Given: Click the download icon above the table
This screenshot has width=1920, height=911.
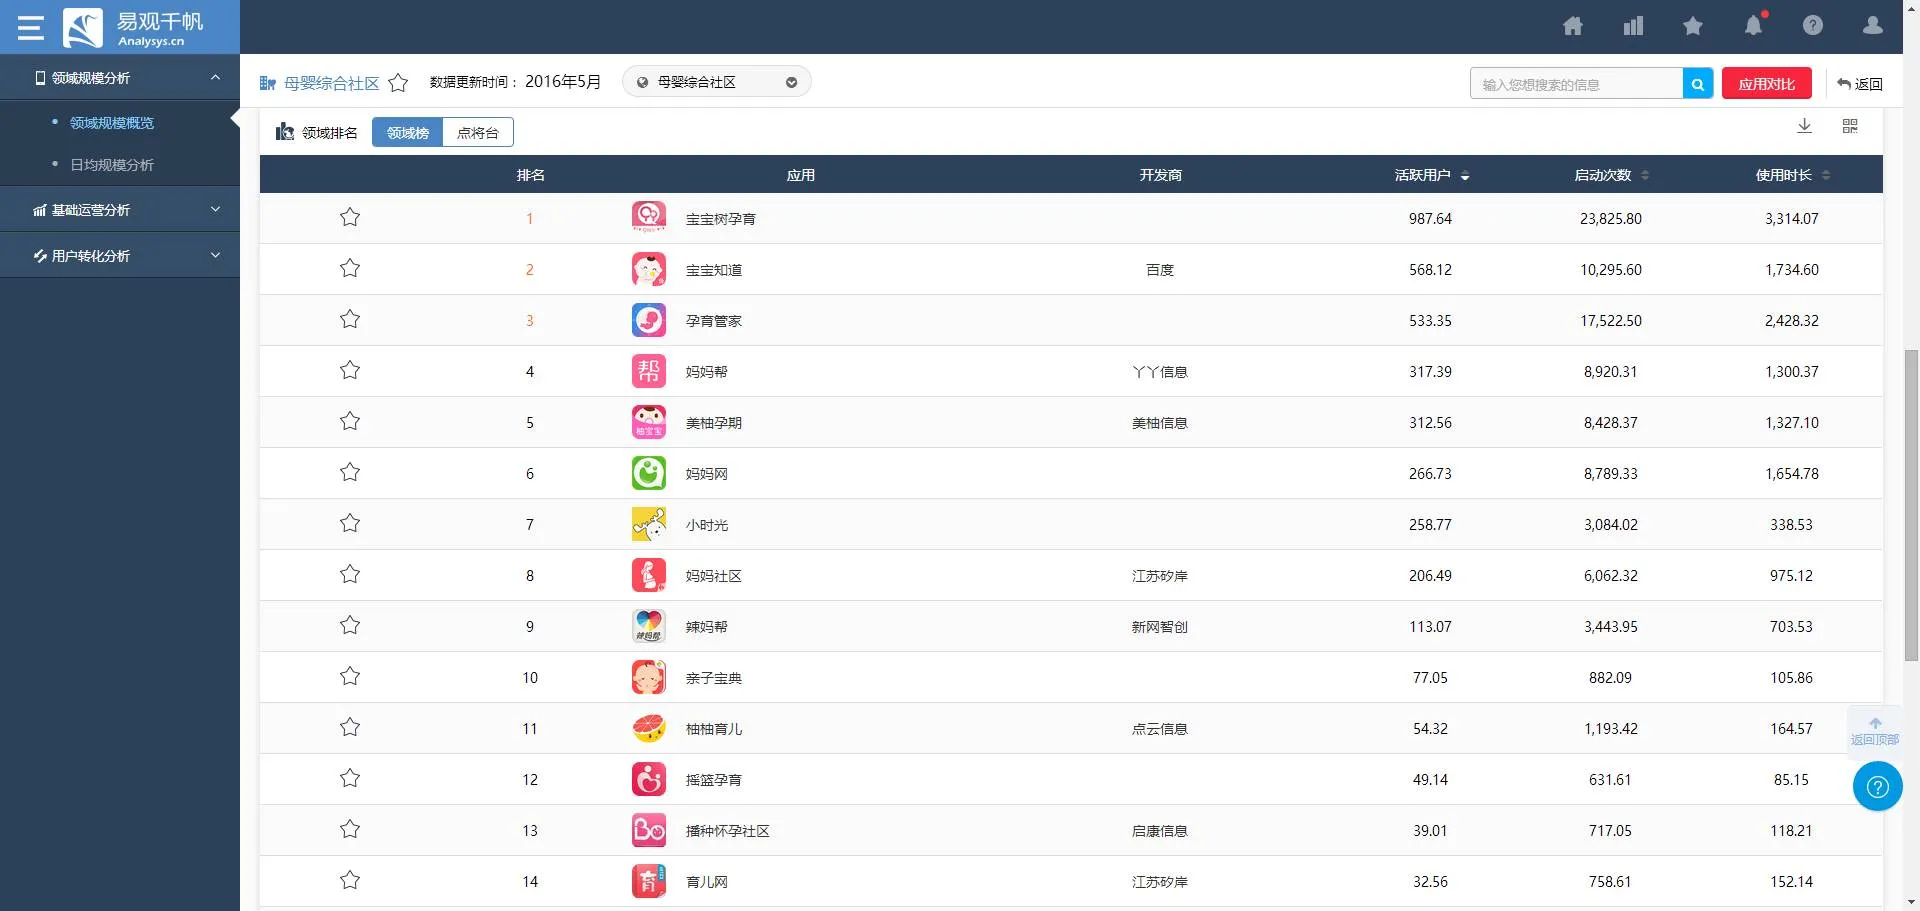Looking at the screenshot, I should point(1804,126).
